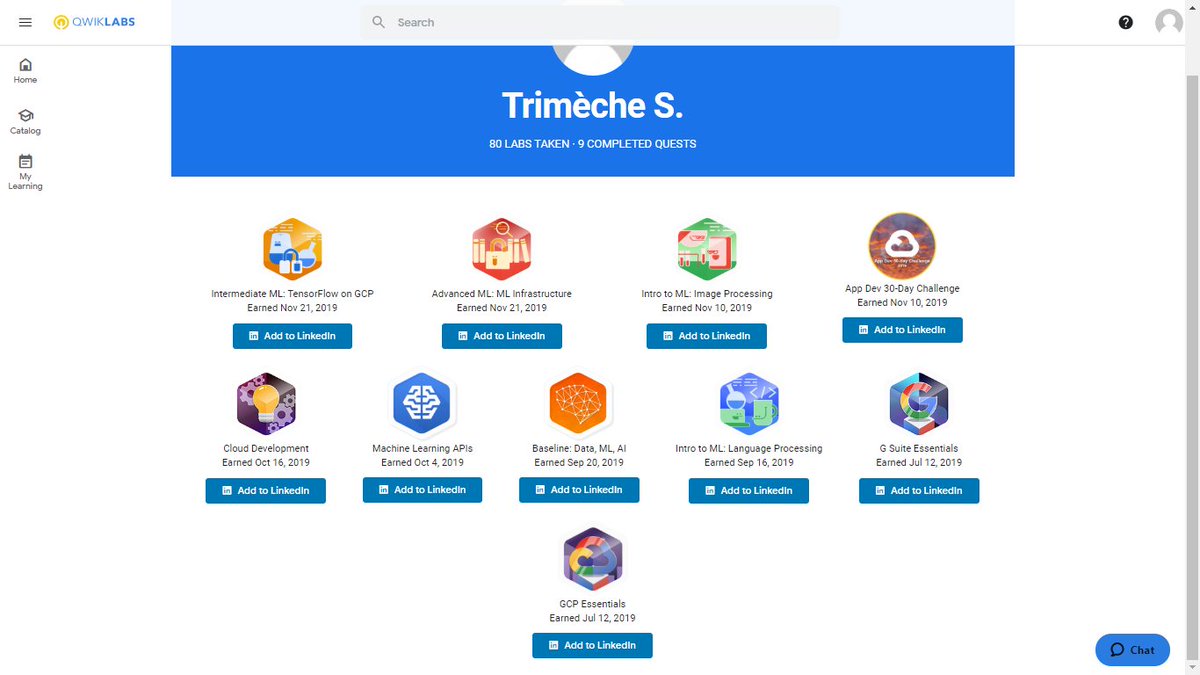Open the Chat support widget
The width and height of the screenshot is (1200, 675).
[1132, 650]
